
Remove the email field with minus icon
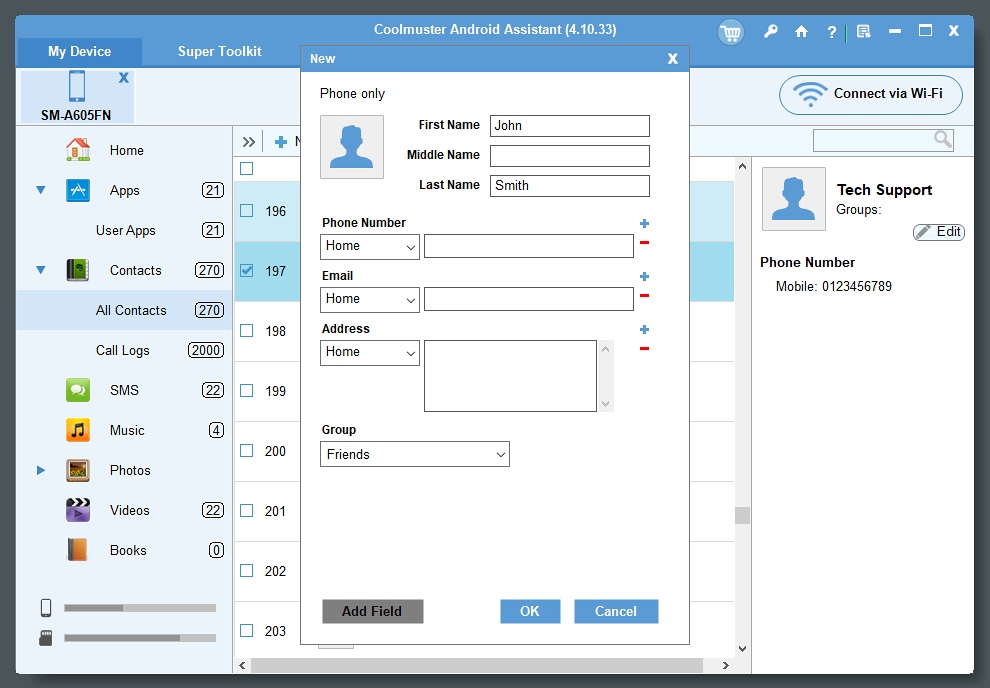[x=644, y=295]
